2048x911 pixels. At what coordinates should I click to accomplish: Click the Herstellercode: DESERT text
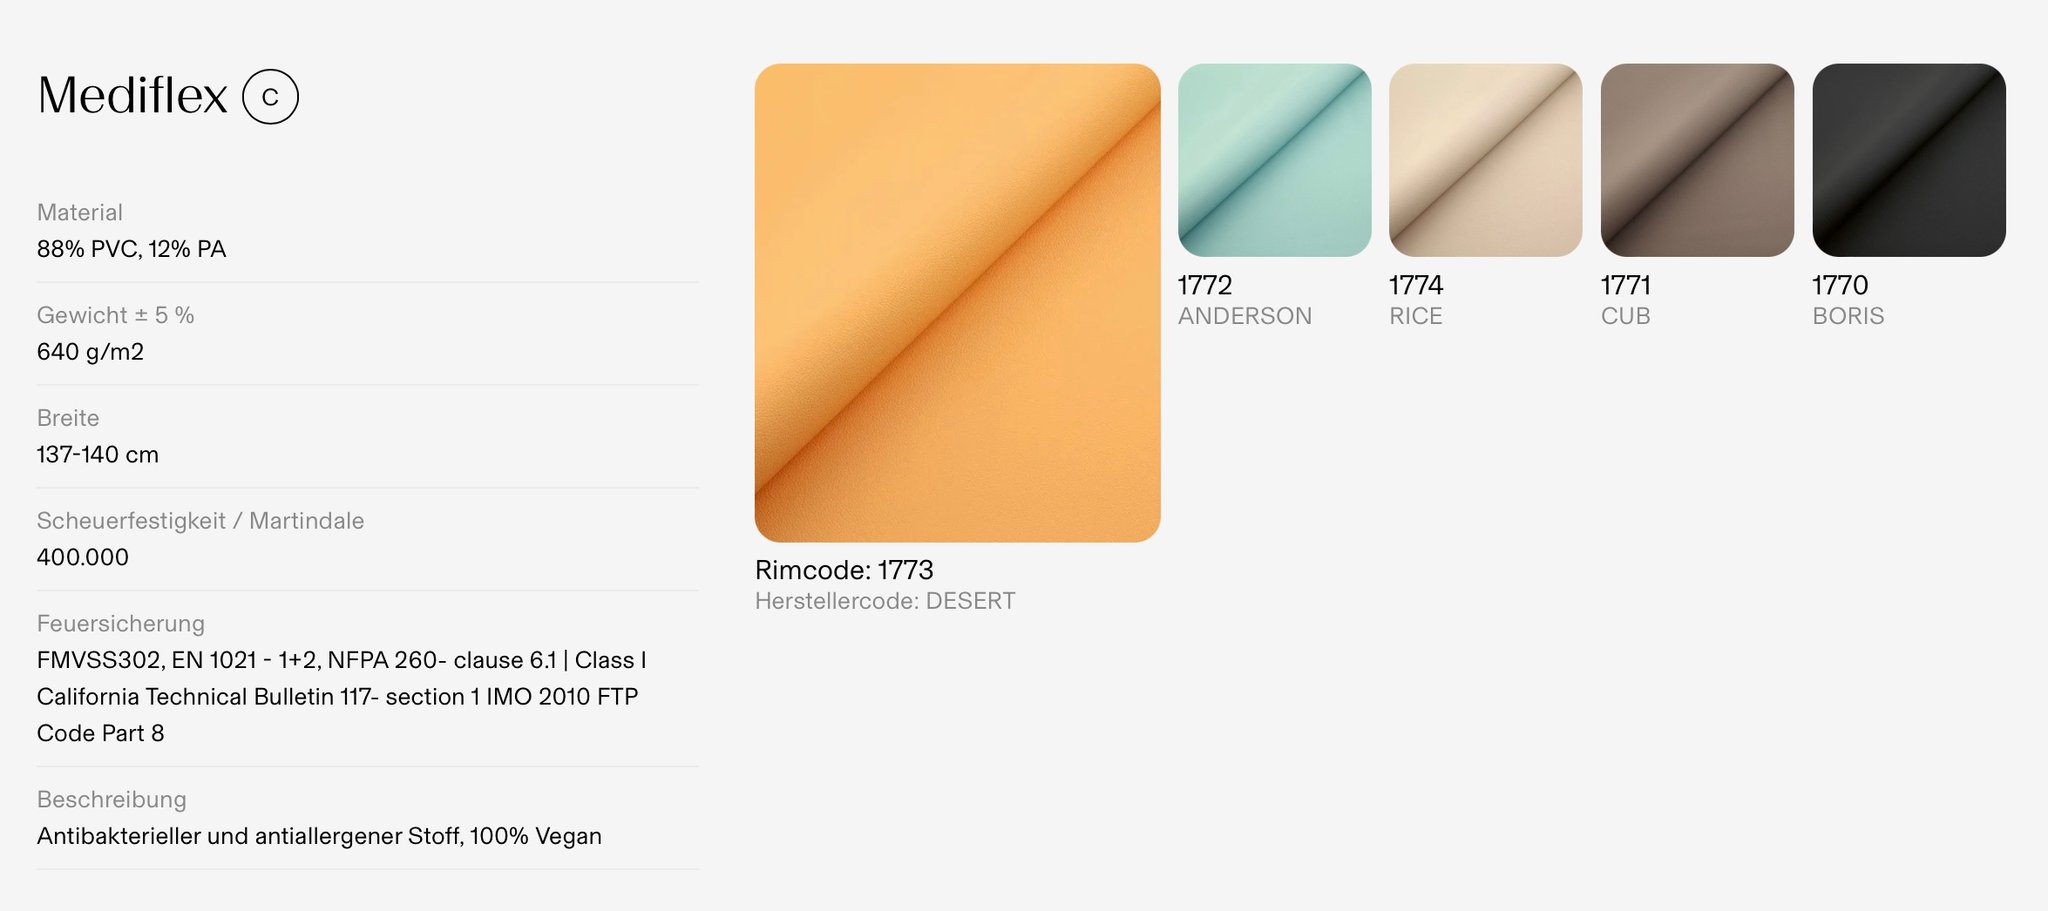pos(884,601)
